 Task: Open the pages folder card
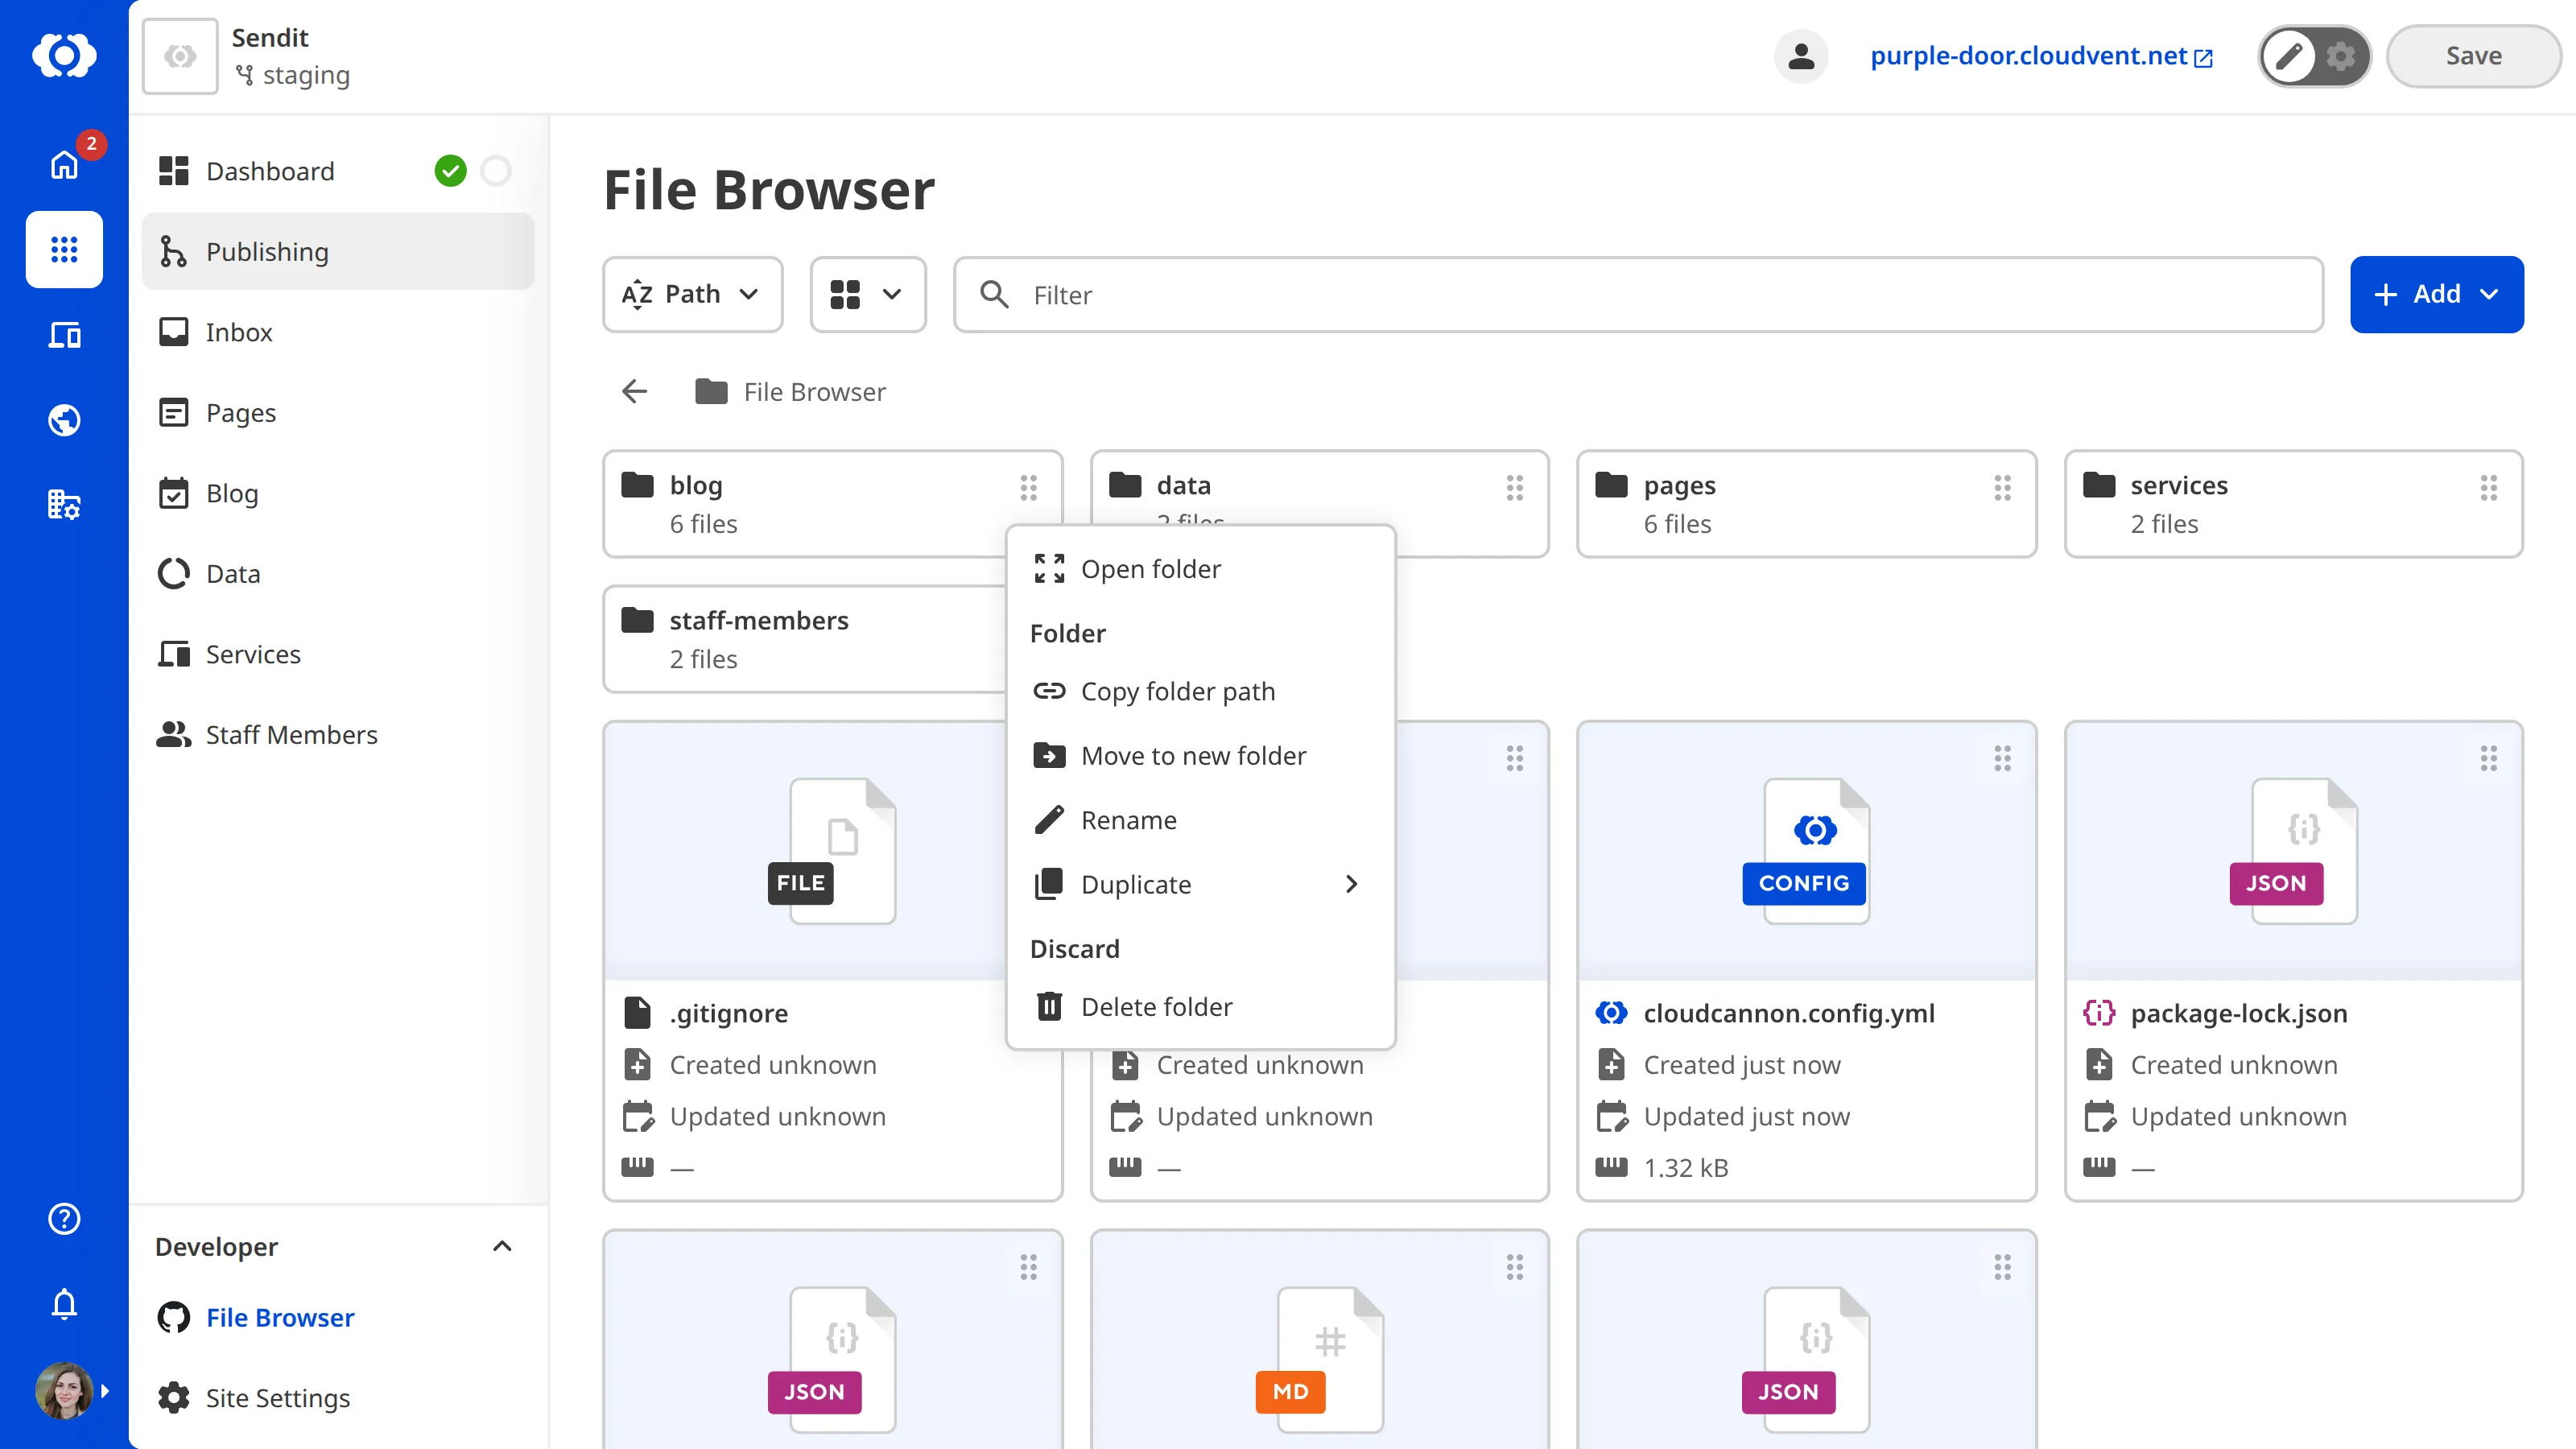pyautogui.click(x=1806, y=504)
